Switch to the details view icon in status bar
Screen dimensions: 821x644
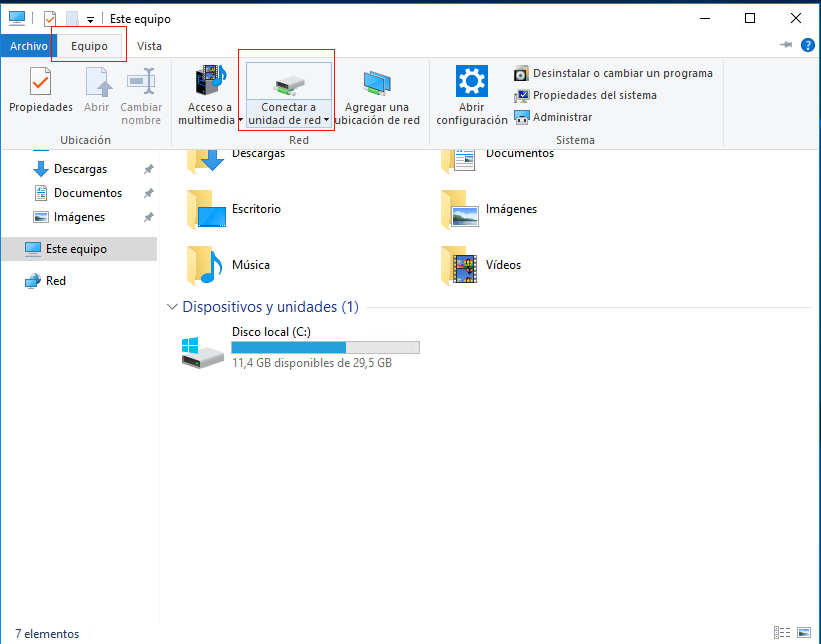(782, 632)
